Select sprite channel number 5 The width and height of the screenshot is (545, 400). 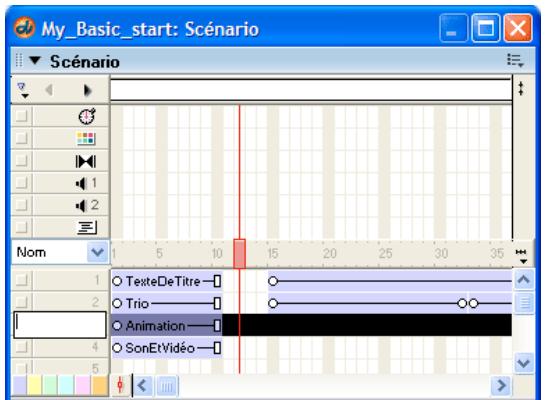[x=95, y=368]
